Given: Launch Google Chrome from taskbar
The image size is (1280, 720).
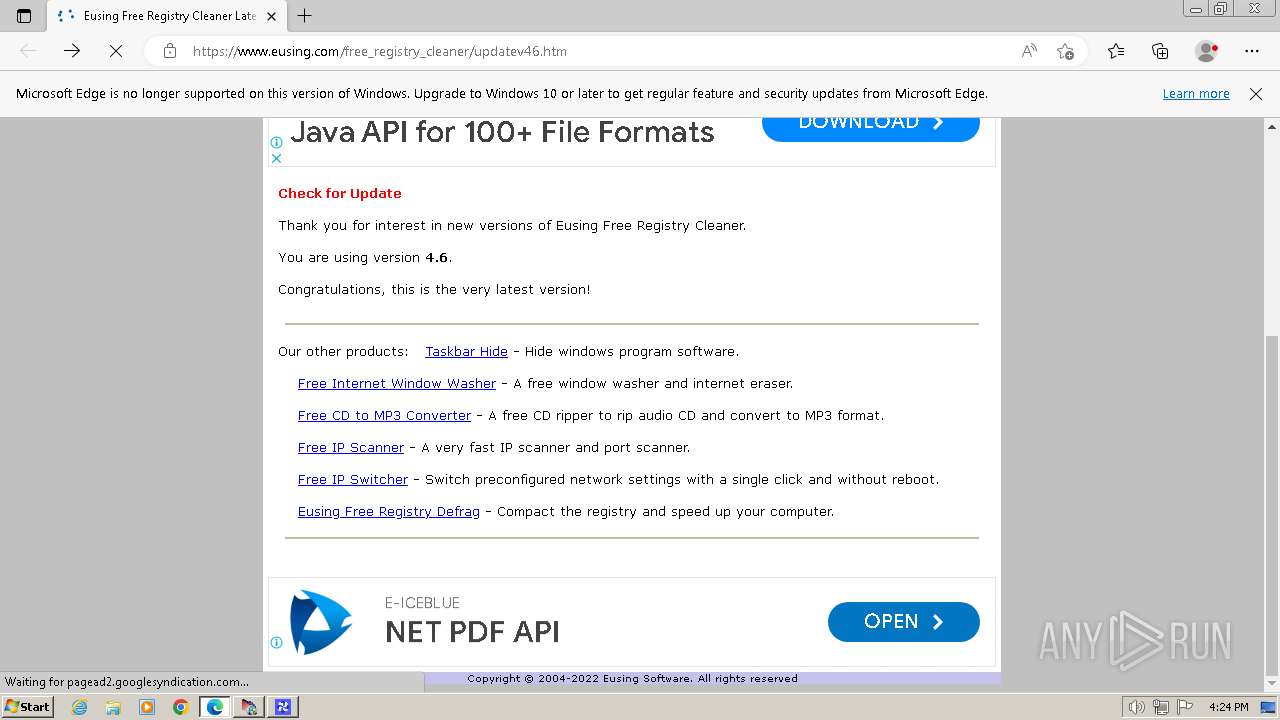Looking at the screenshot, I should click(180, 707).
